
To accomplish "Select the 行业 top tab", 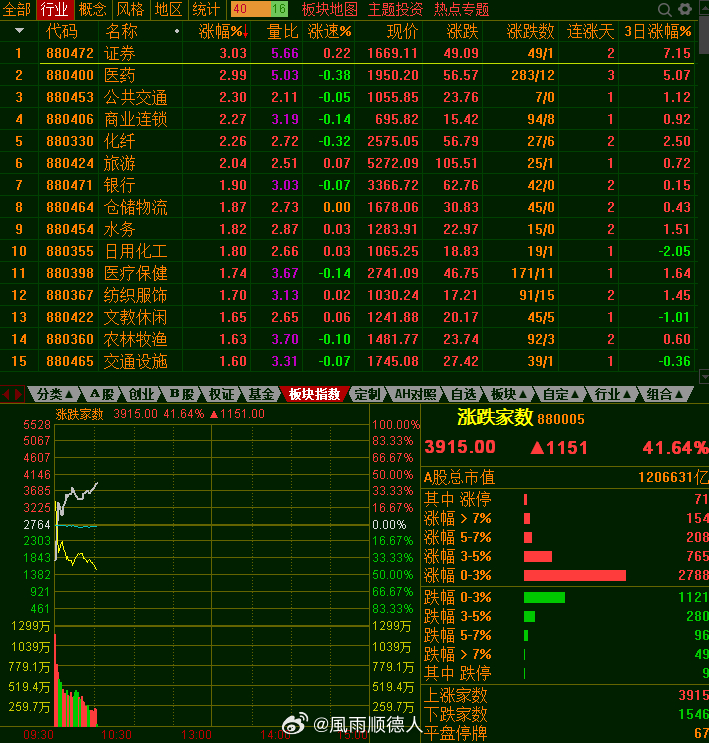I will click(54, 9).
